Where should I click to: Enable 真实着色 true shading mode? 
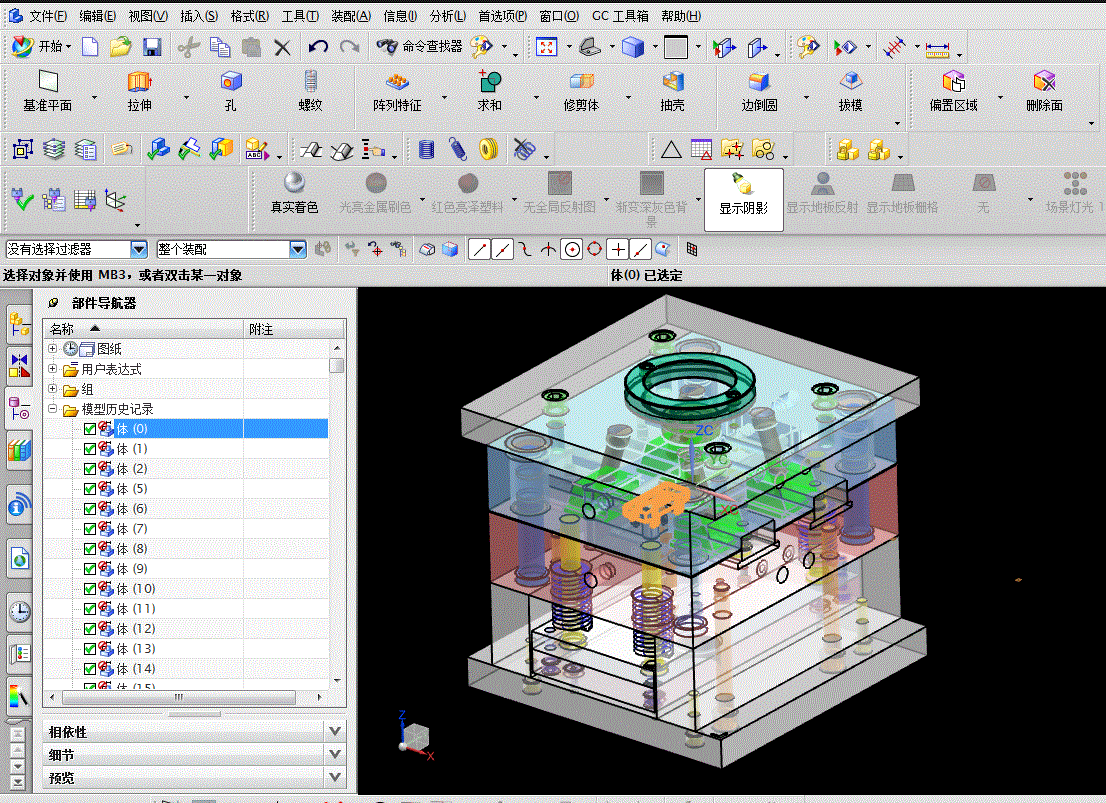click(294, 193)
